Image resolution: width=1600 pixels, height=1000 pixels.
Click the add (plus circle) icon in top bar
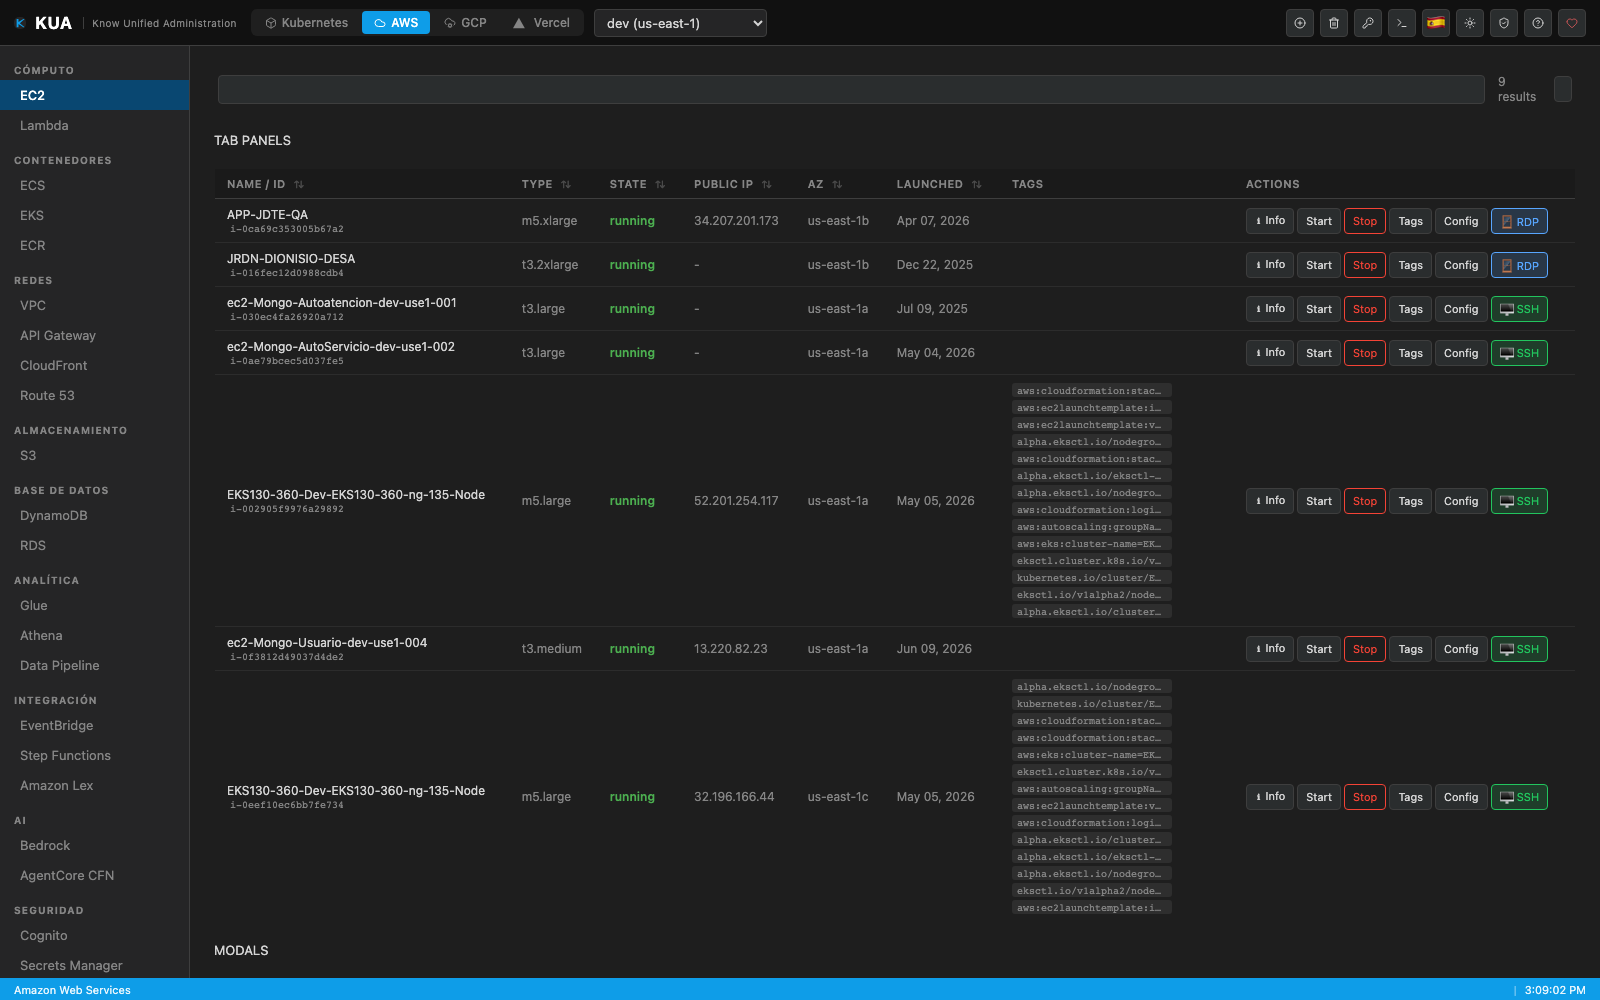click(1300, 23)
